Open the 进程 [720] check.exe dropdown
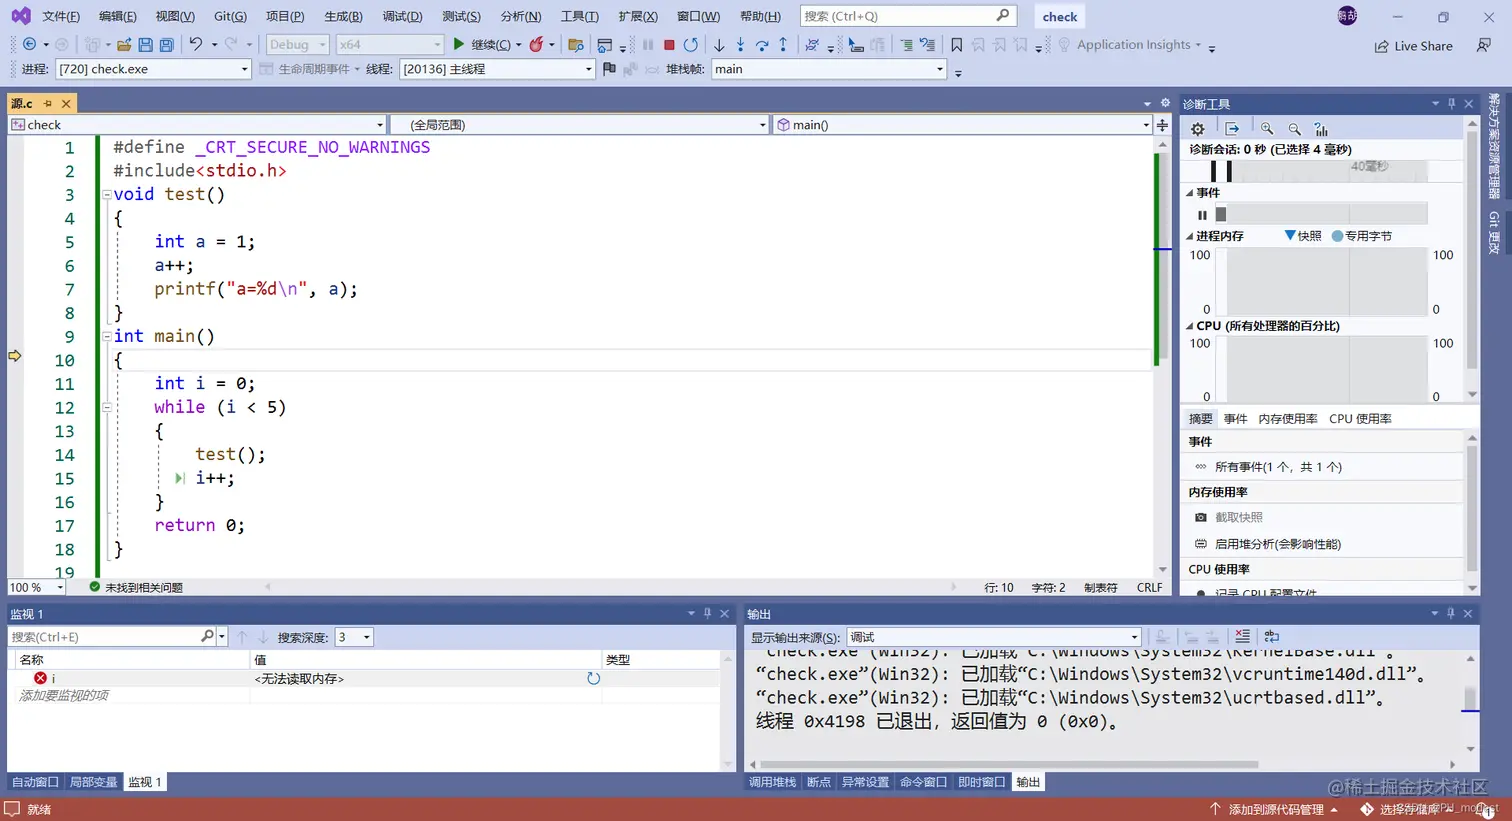This screenshot has height=821, width=1512. pyautogui.click(x=153, y=69)
